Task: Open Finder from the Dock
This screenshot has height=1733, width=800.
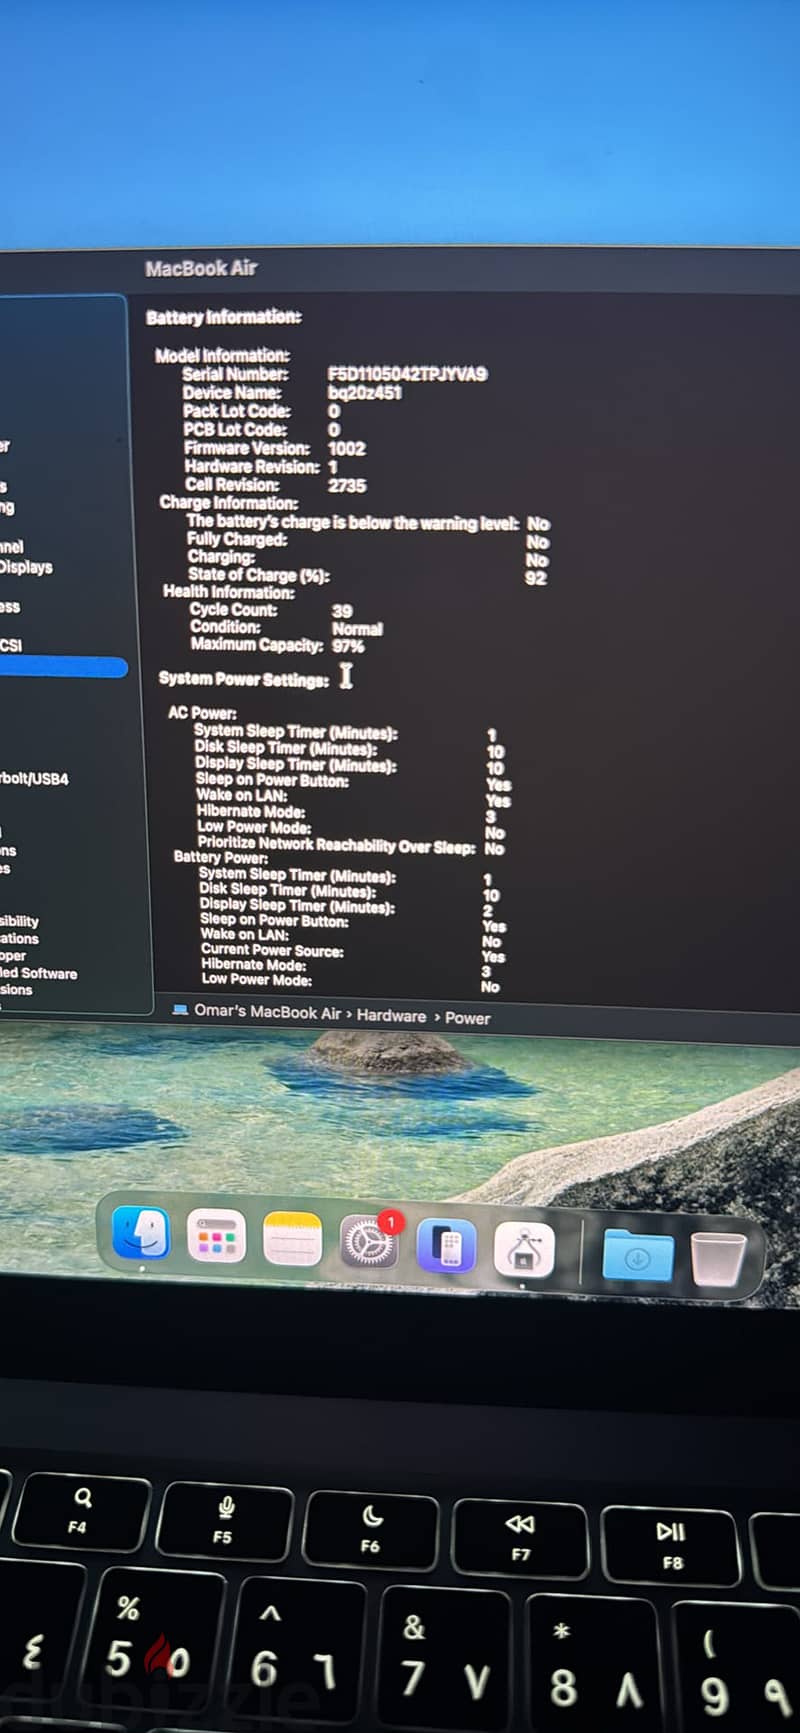Action: point(141,1232)
